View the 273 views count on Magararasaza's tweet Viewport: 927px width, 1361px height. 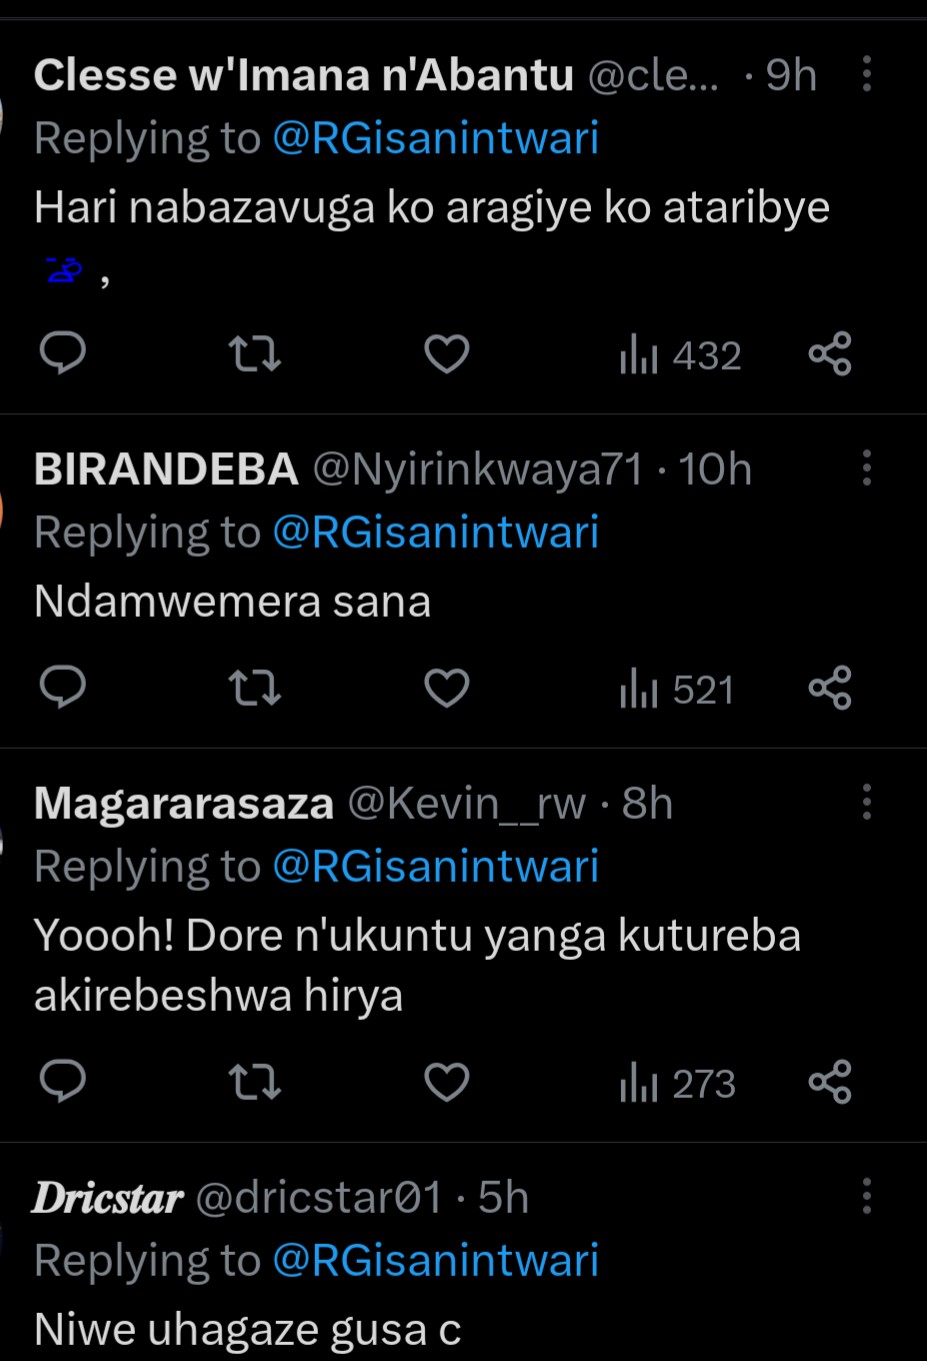[x=678, y=1084]
